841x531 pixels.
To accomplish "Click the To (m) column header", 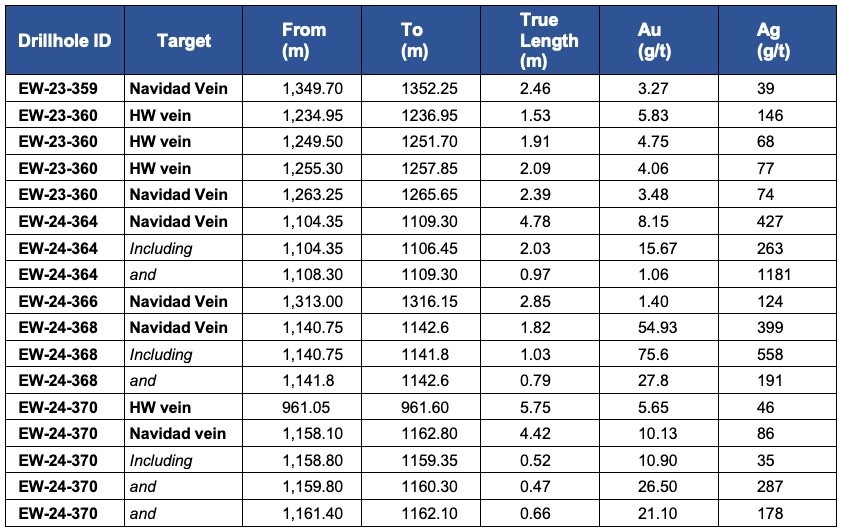I will pyautogui.click(x=411, y=40).
